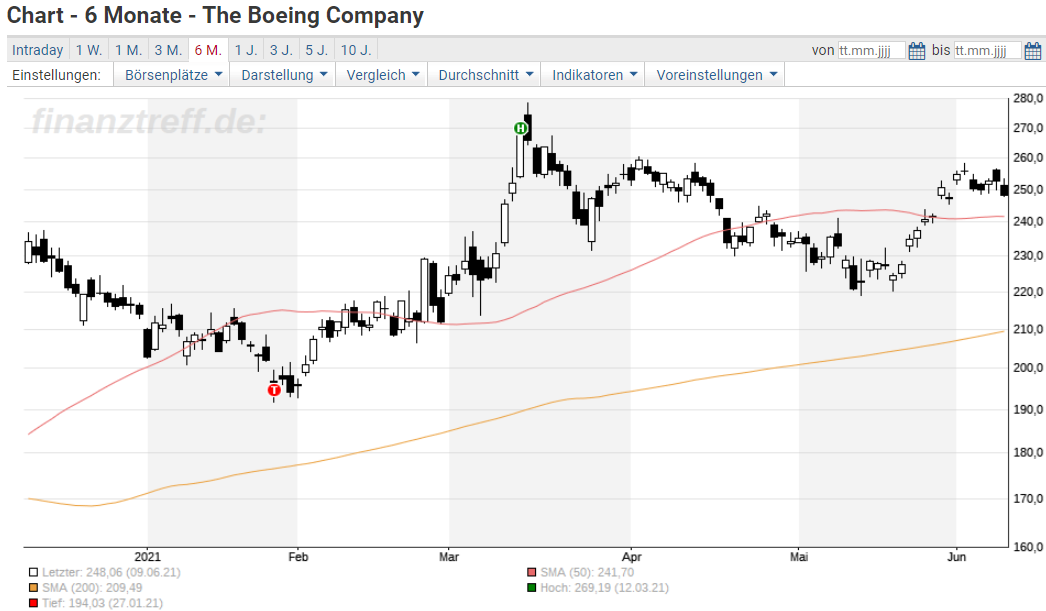Click 'SMA (200): 209,49' legend text
The image size is (1046, 611).
(x=92, y=588)
